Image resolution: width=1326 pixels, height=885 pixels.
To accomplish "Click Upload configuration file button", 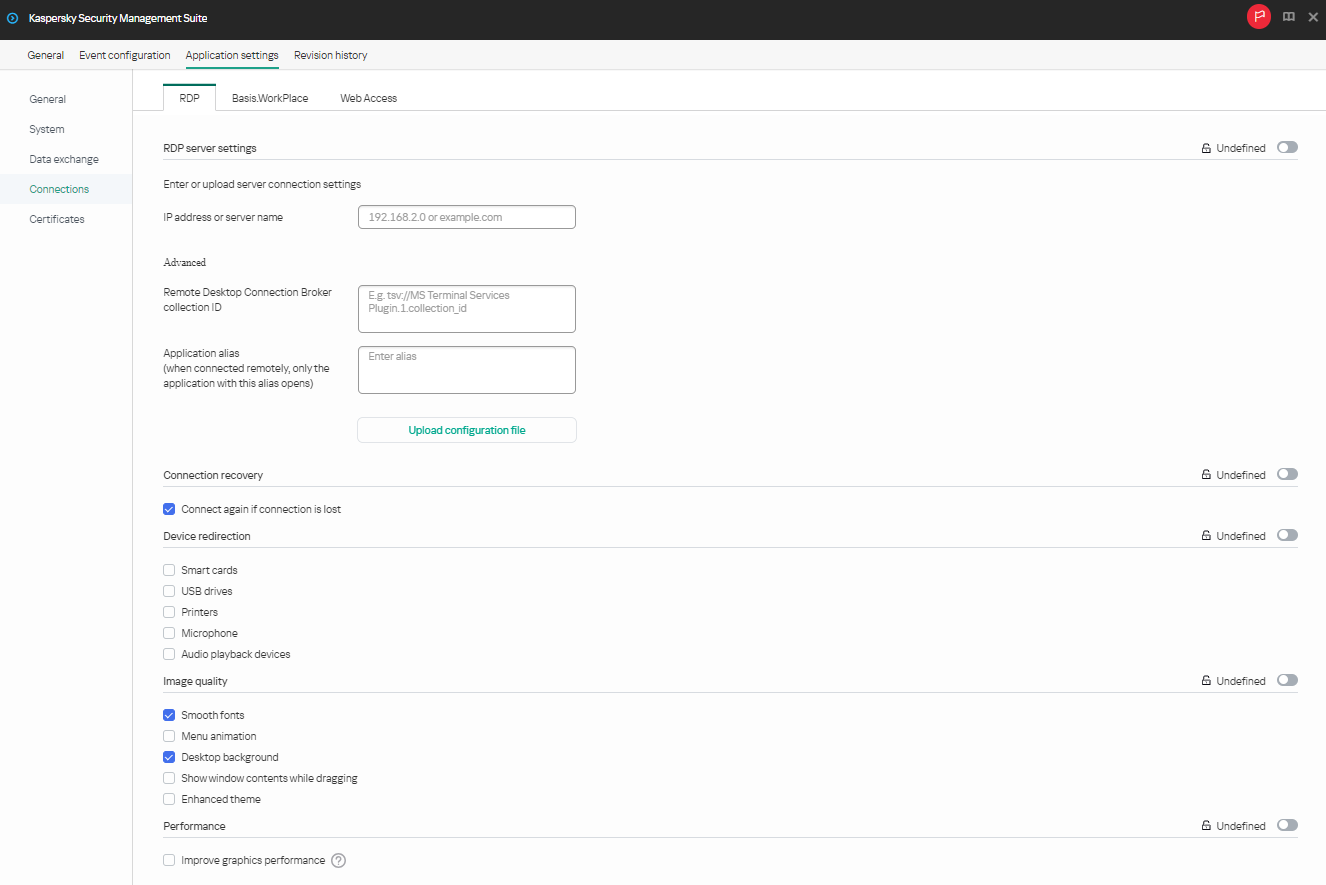I will point(467,430).
